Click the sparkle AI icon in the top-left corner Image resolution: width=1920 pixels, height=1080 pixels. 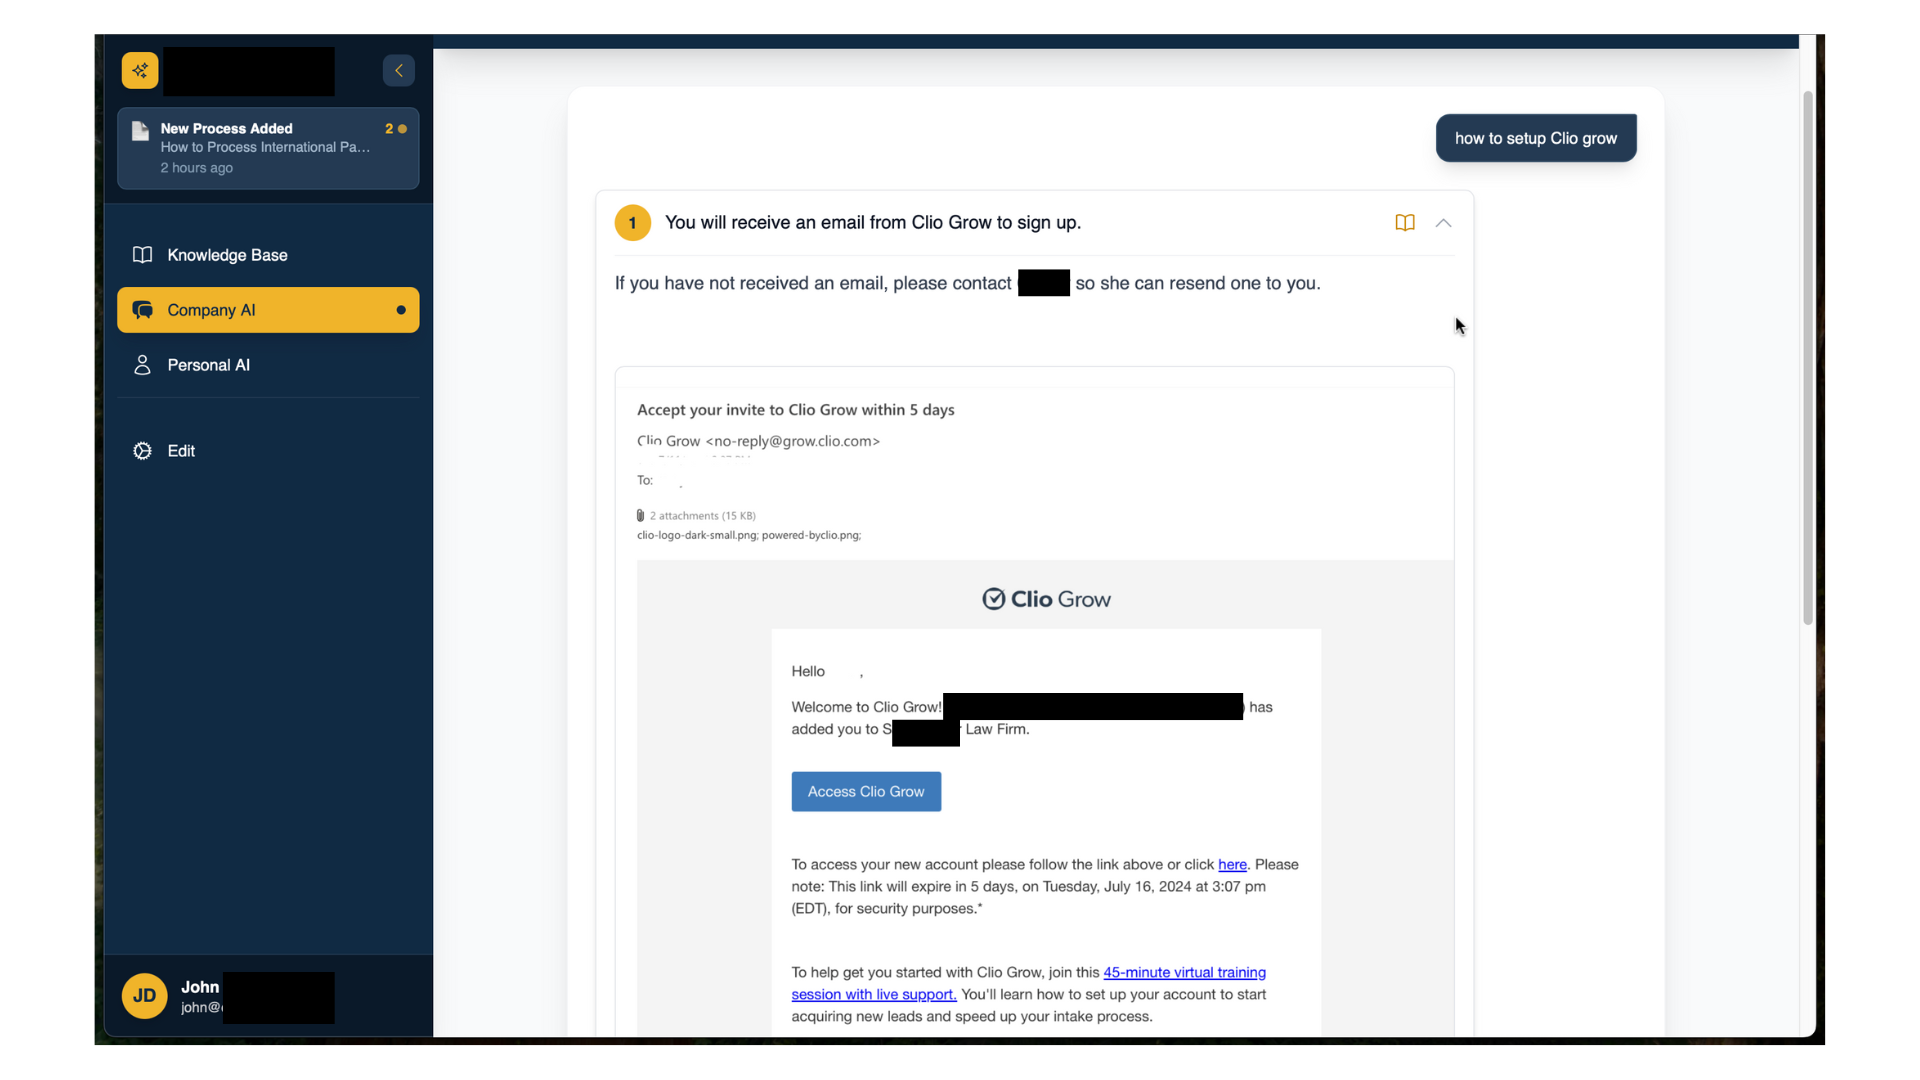pos(139,70)
